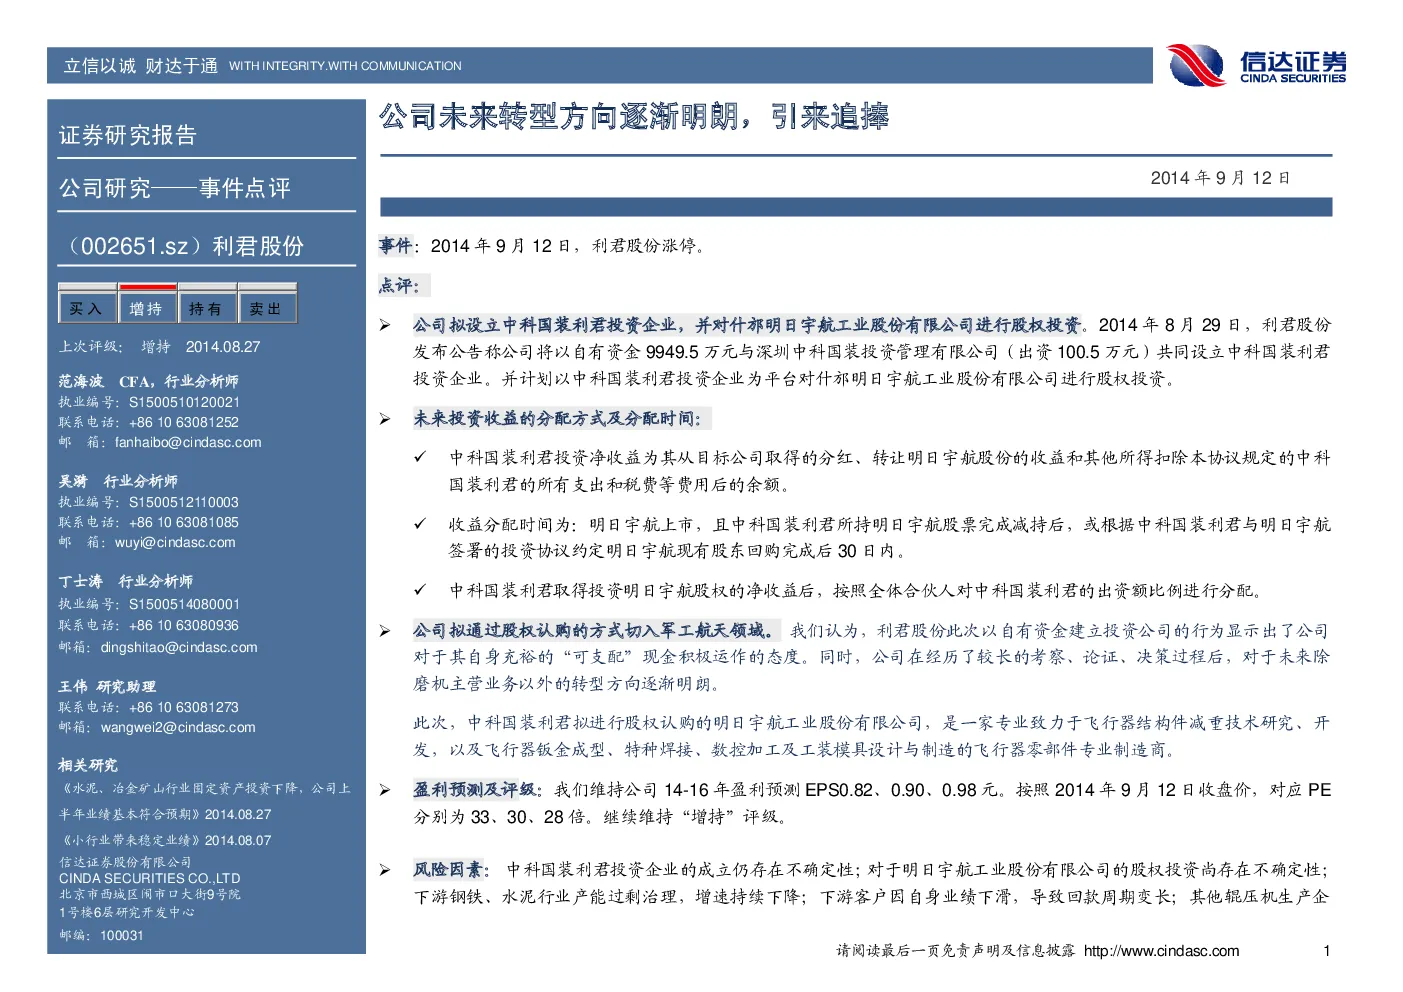1403x992 pixels.
Task: Select the 买入 rating box
Action: 87,308
